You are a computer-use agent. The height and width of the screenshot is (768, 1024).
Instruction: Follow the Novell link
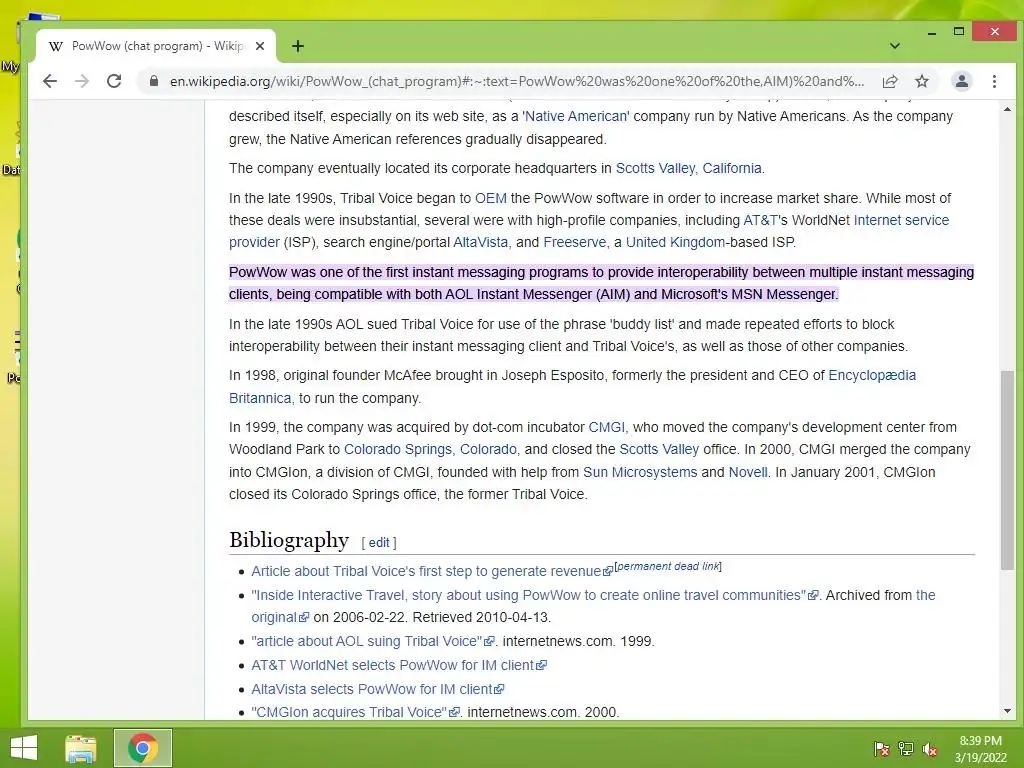[748, 472]
